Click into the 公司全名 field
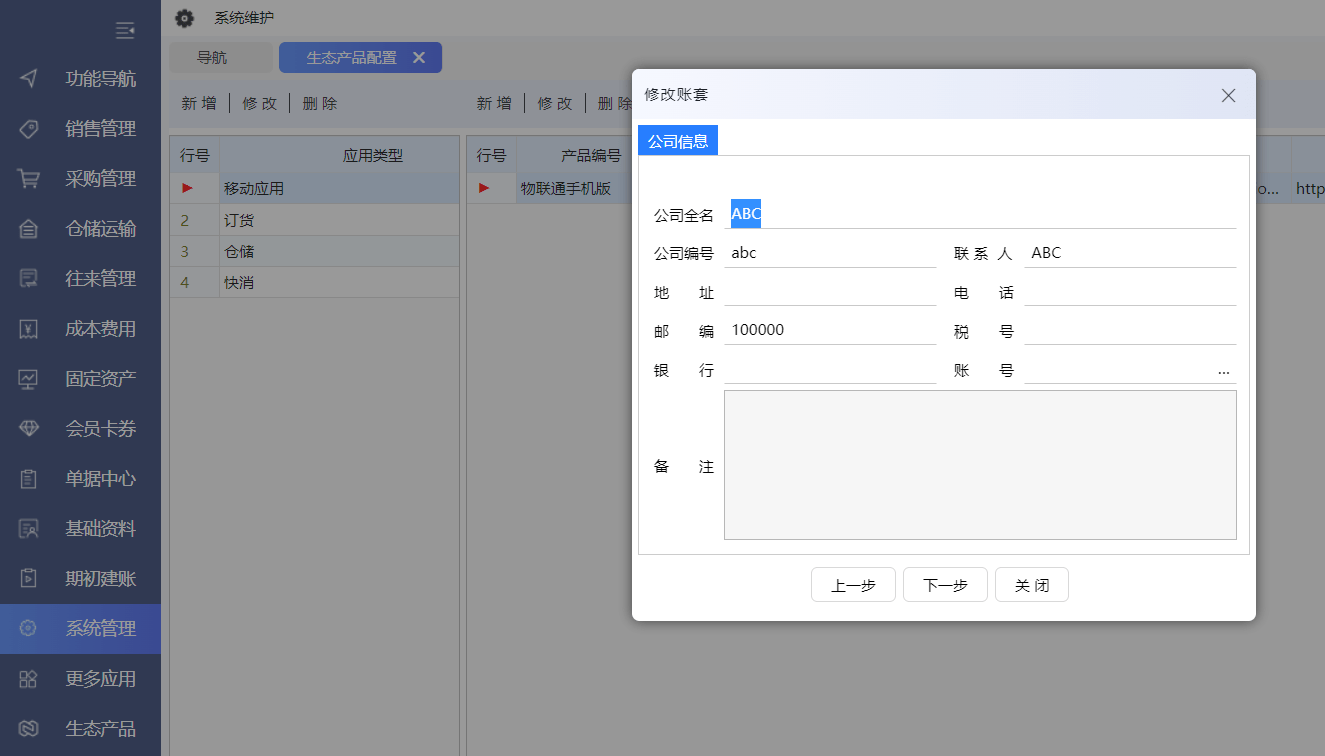Screen dimensions: 1325x756 click(980, 214)
